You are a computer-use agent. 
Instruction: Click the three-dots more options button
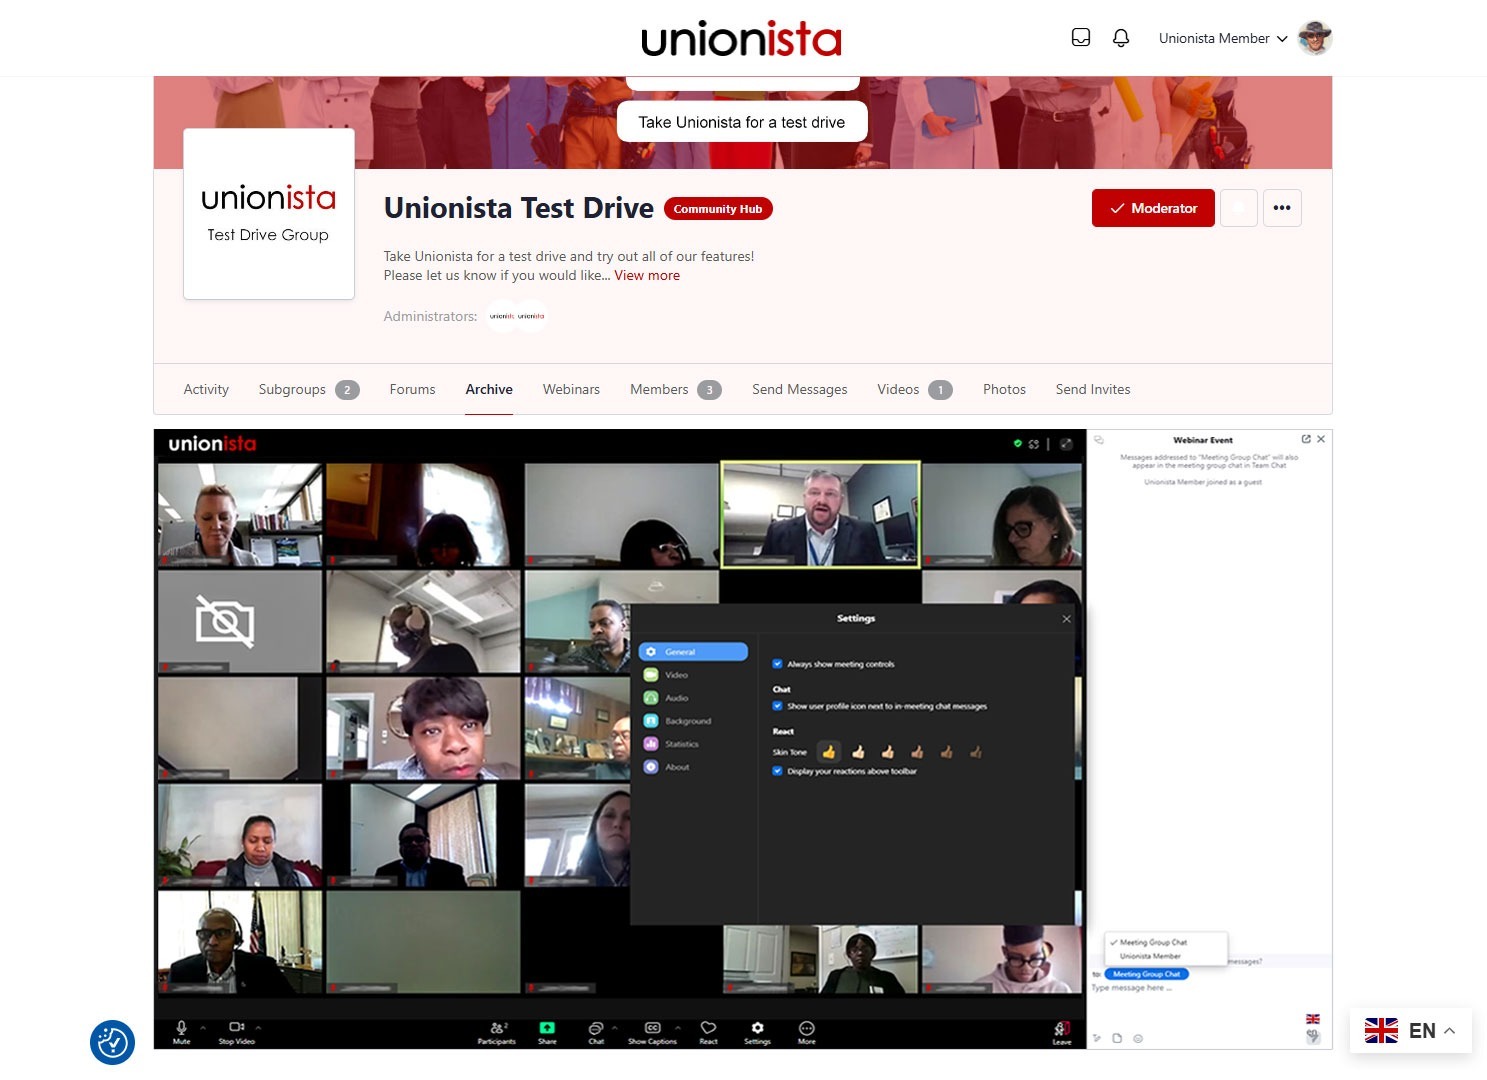point(1282,208)
